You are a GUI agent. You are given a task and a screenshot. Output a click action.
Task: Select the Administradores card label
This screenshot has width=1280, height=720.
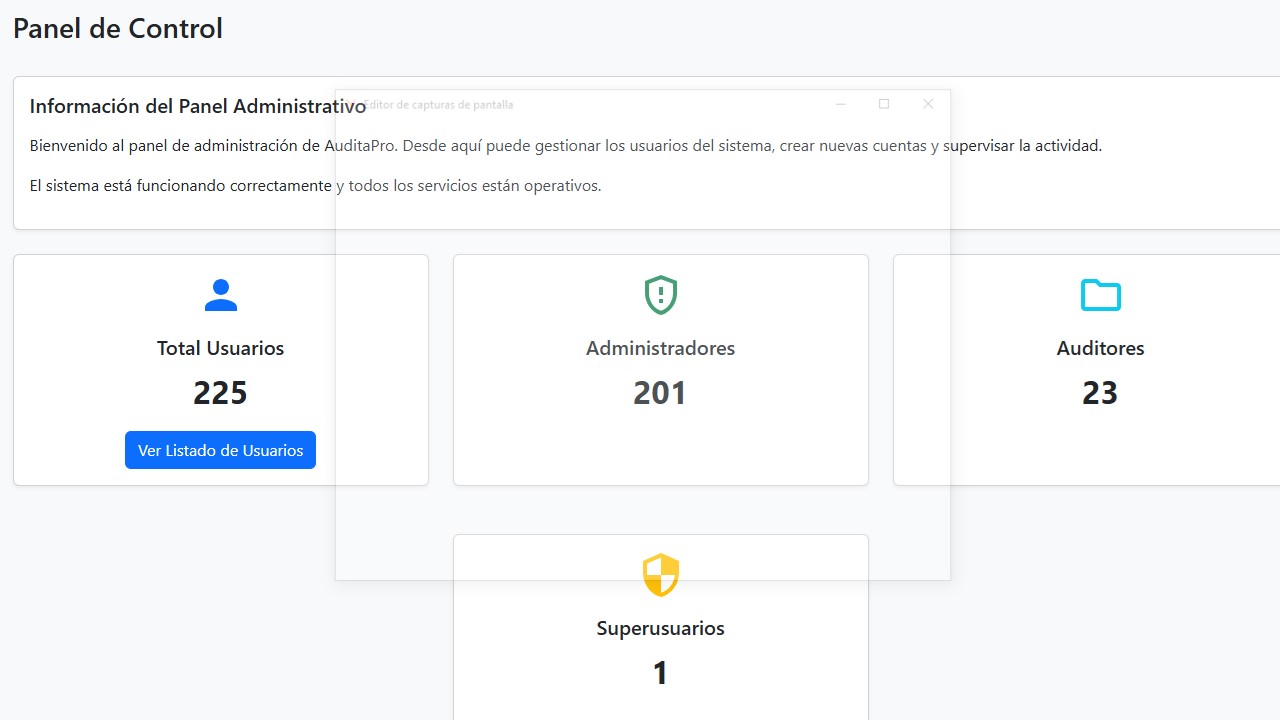tap(660, 348)
